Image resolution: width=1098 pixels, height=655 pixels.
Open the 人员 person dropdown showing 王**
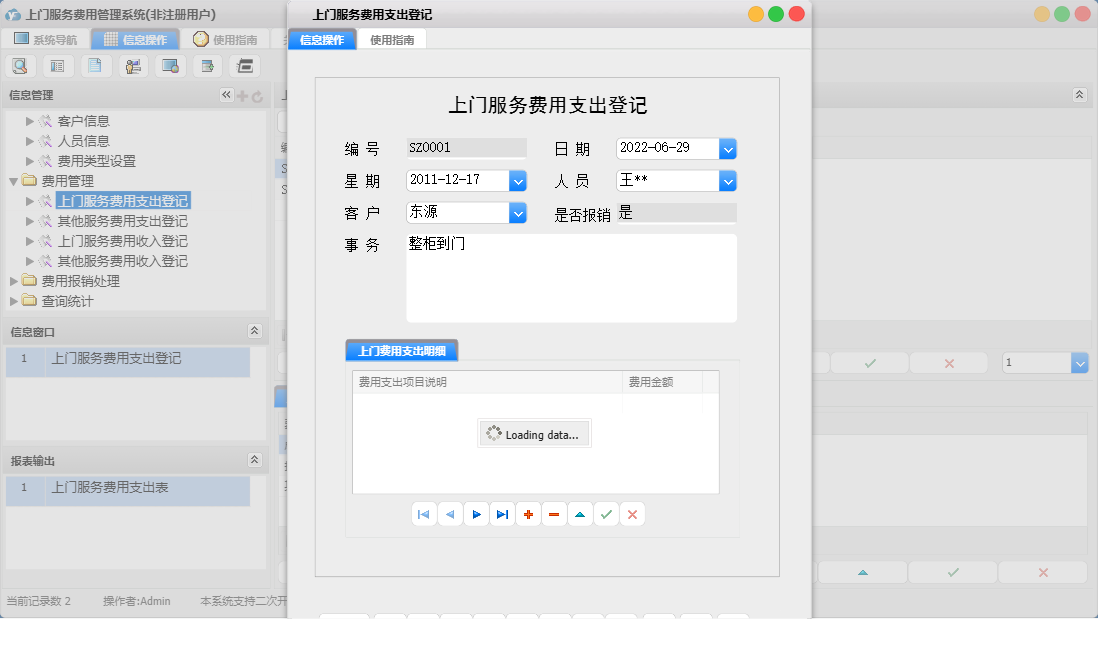[728, 182]
